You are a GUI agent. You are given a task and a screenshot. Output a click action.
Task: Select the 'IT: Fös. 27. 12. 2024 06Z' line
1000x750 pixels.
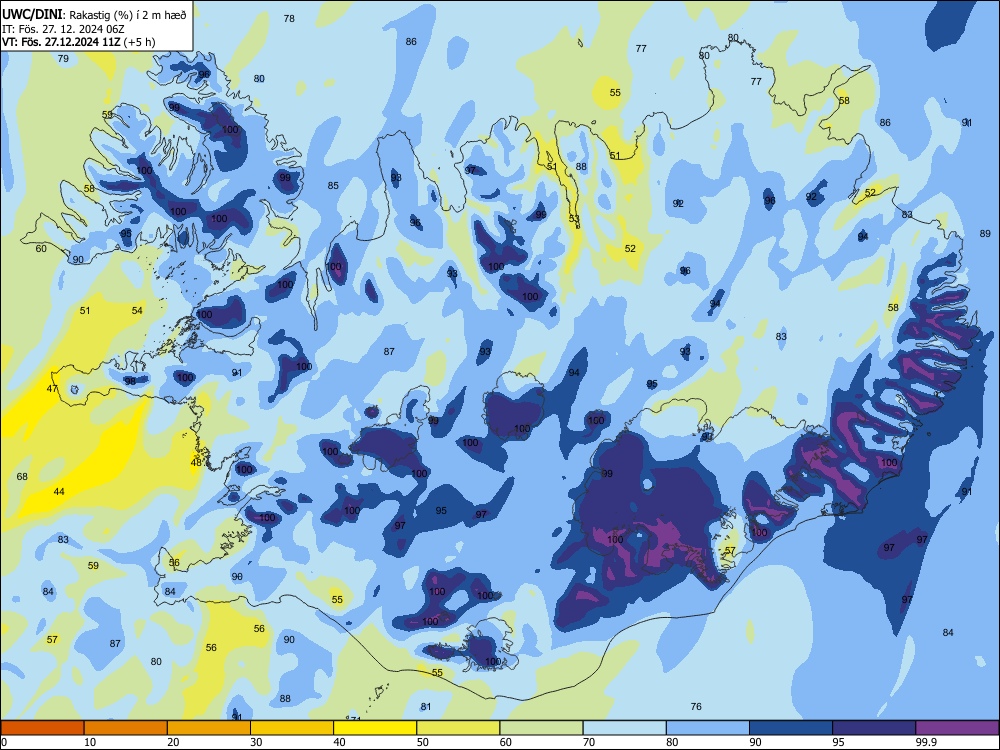(63, 29)
